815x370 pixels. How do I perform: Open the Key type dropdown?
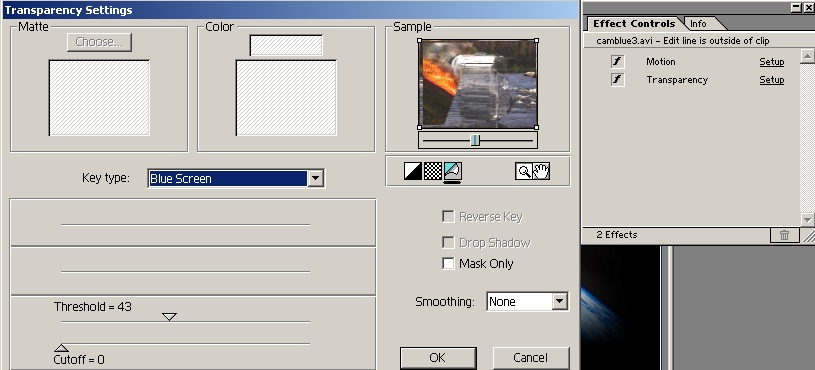(236, 178)
